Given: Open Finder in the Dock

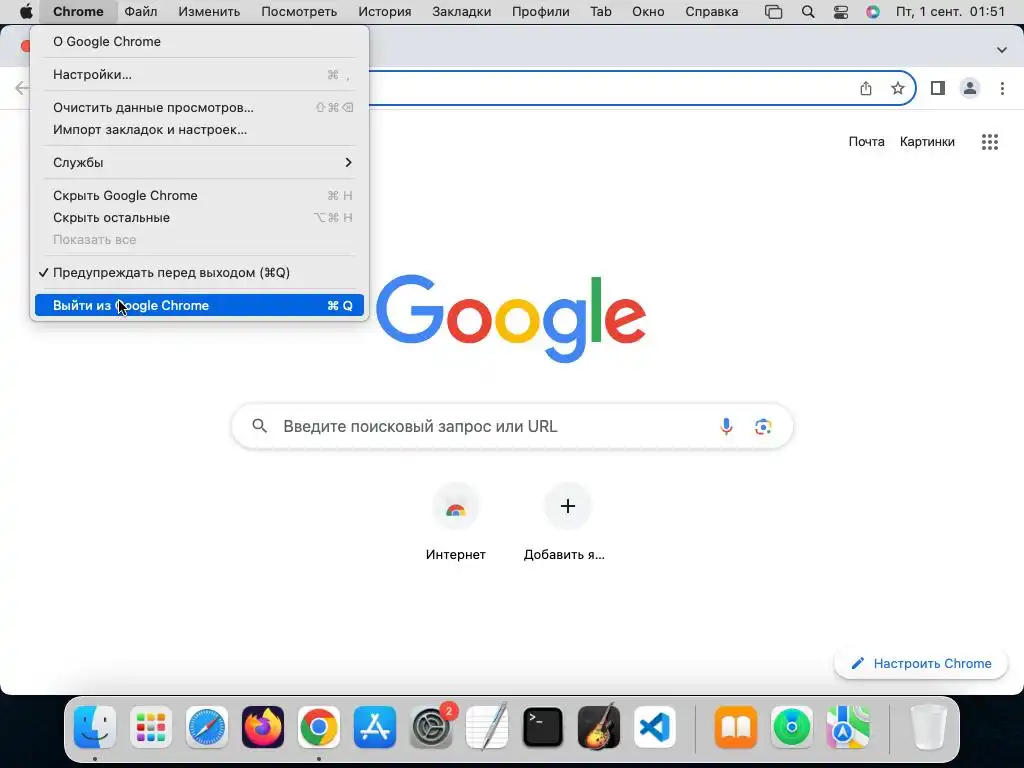Looking at the screenshot, I should click(95, 727).
